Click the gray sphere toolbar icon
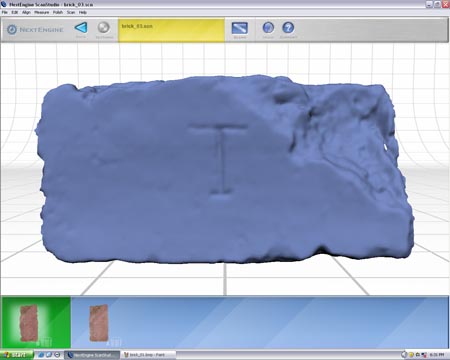 coord(104,27)
